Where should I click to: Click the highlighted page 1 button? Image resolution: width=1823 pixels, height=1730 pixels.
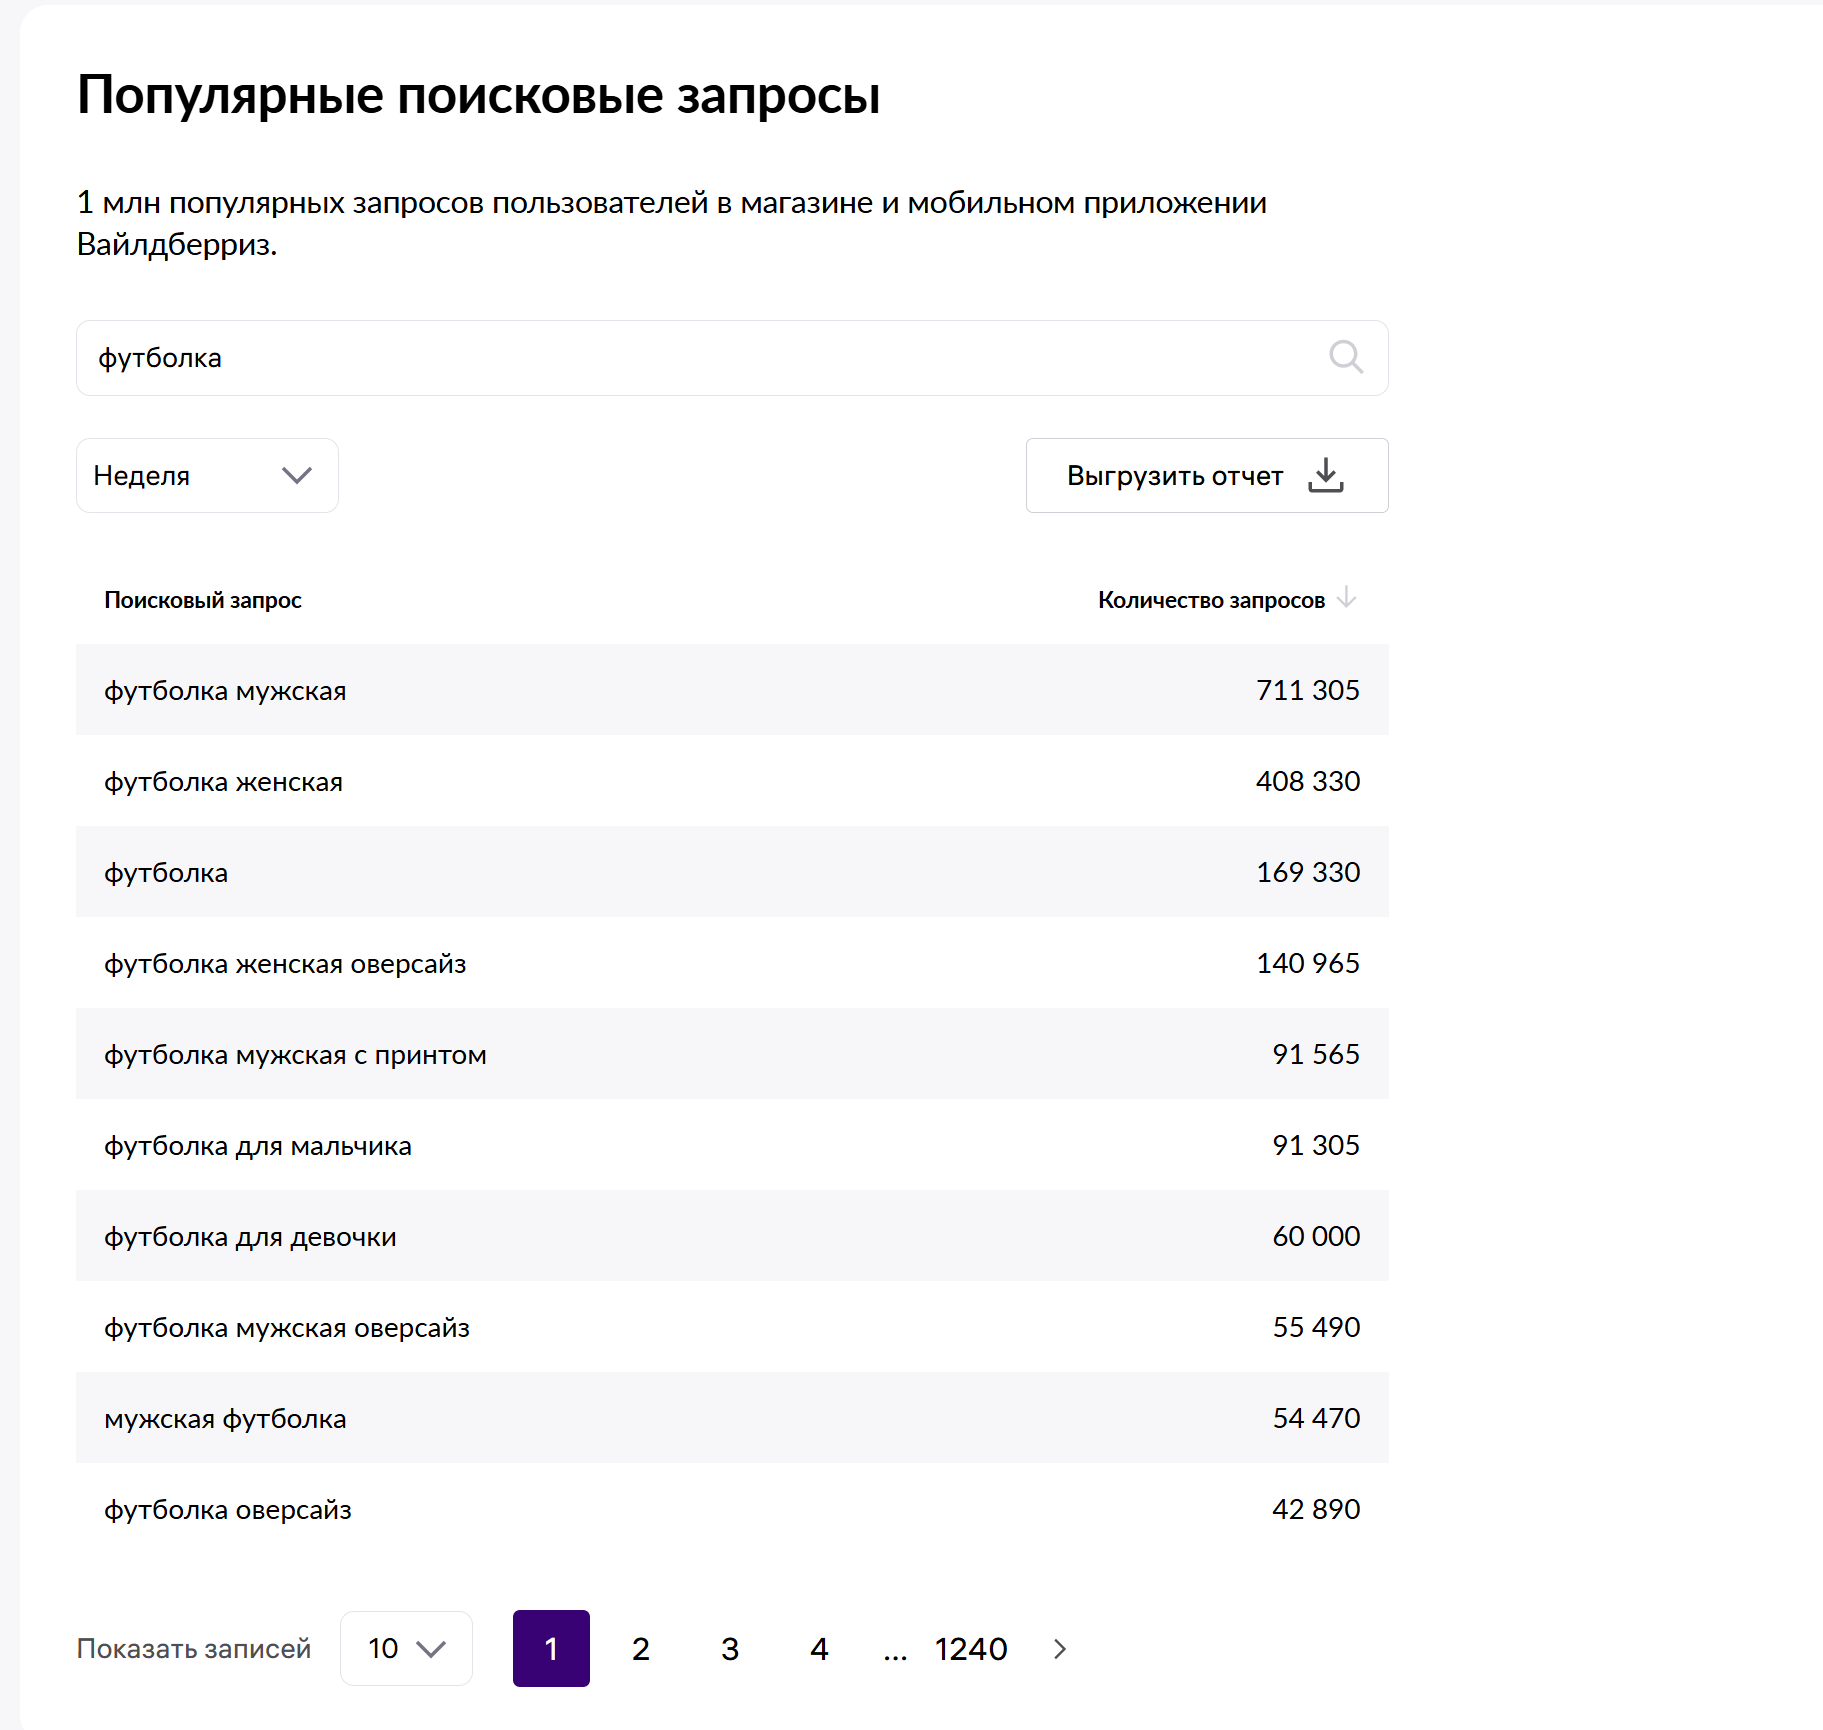551,1649
